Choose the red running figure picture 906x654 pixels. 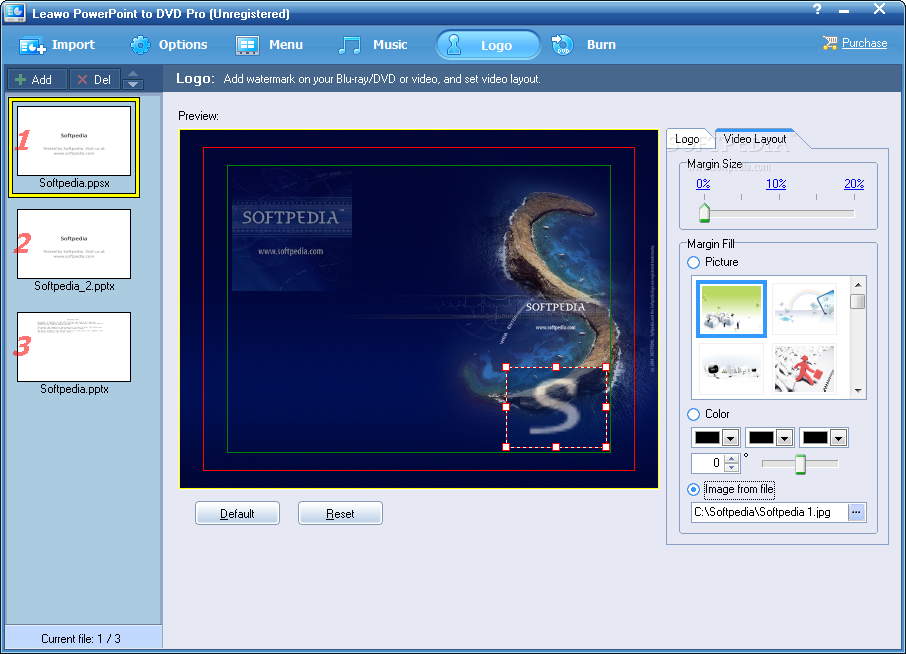tap(804, 369)
